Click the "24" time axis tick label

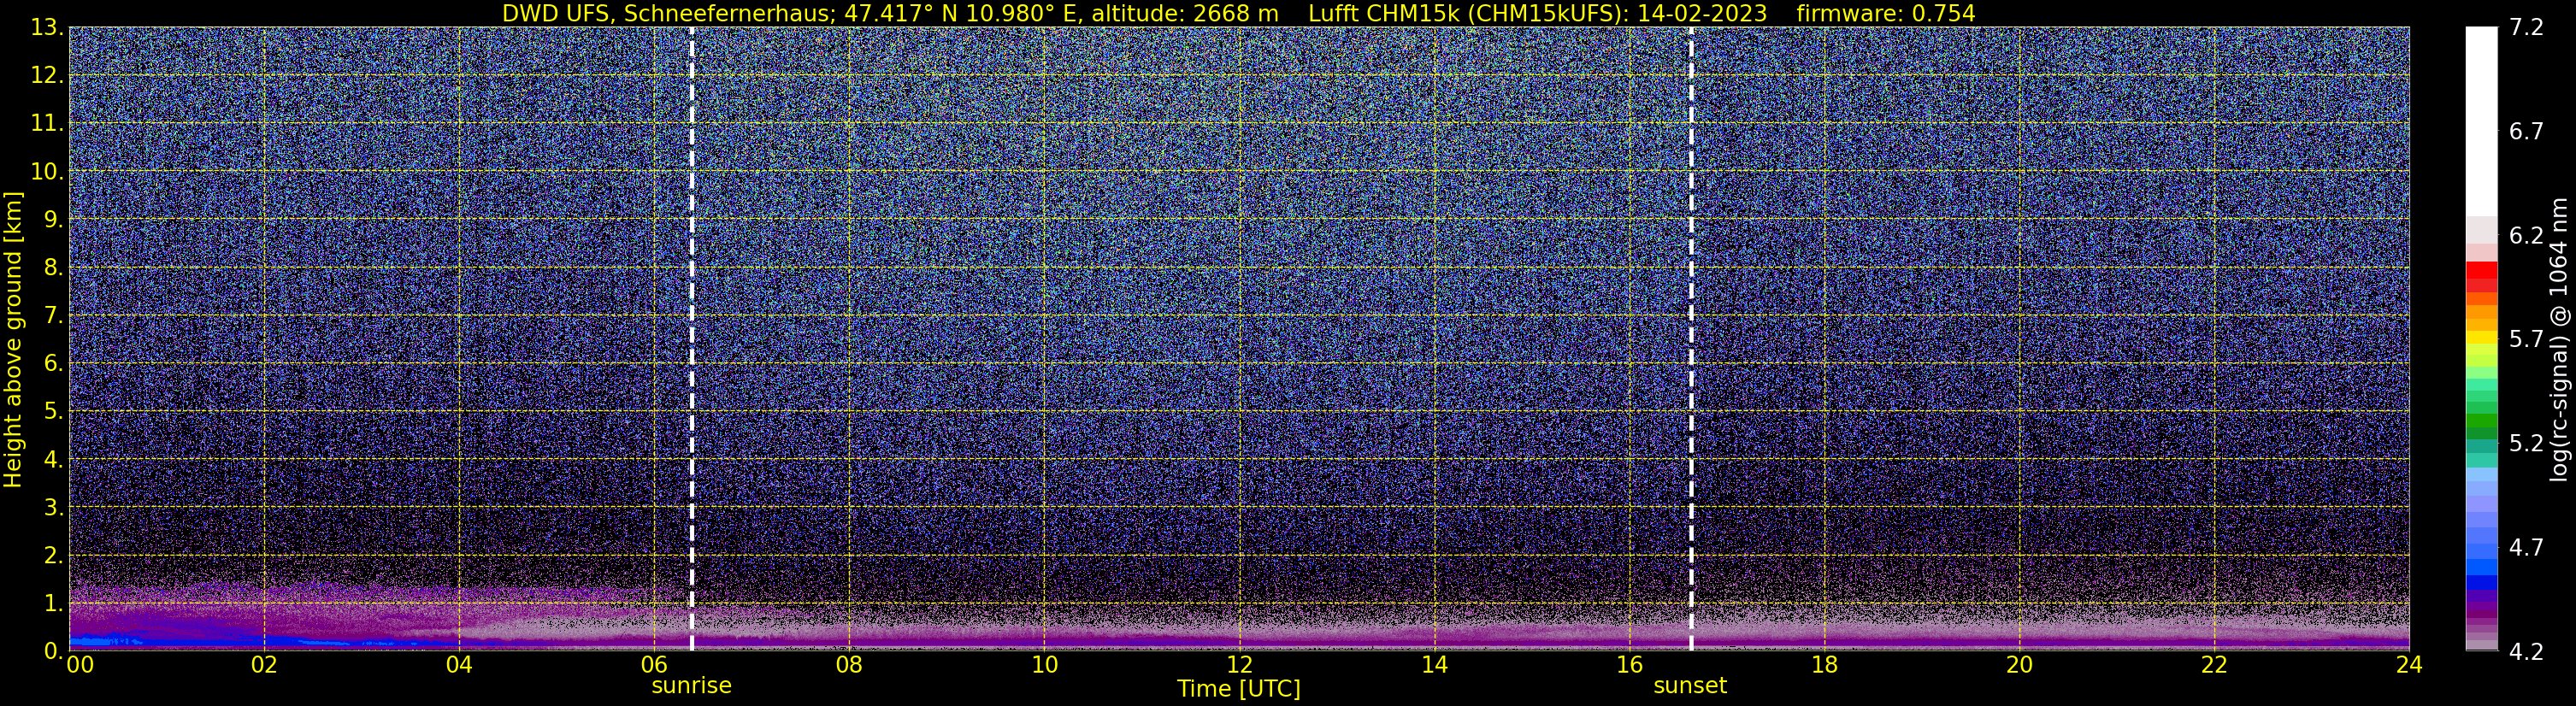pyautogui.click(x=2409, y=665)
